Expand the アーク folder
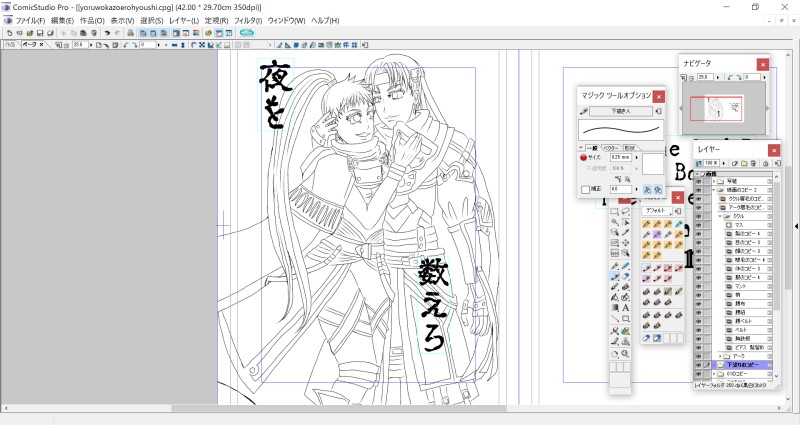The width and height of the screenshot is (800, 425). pyautogui.click(x=721, y=356)
